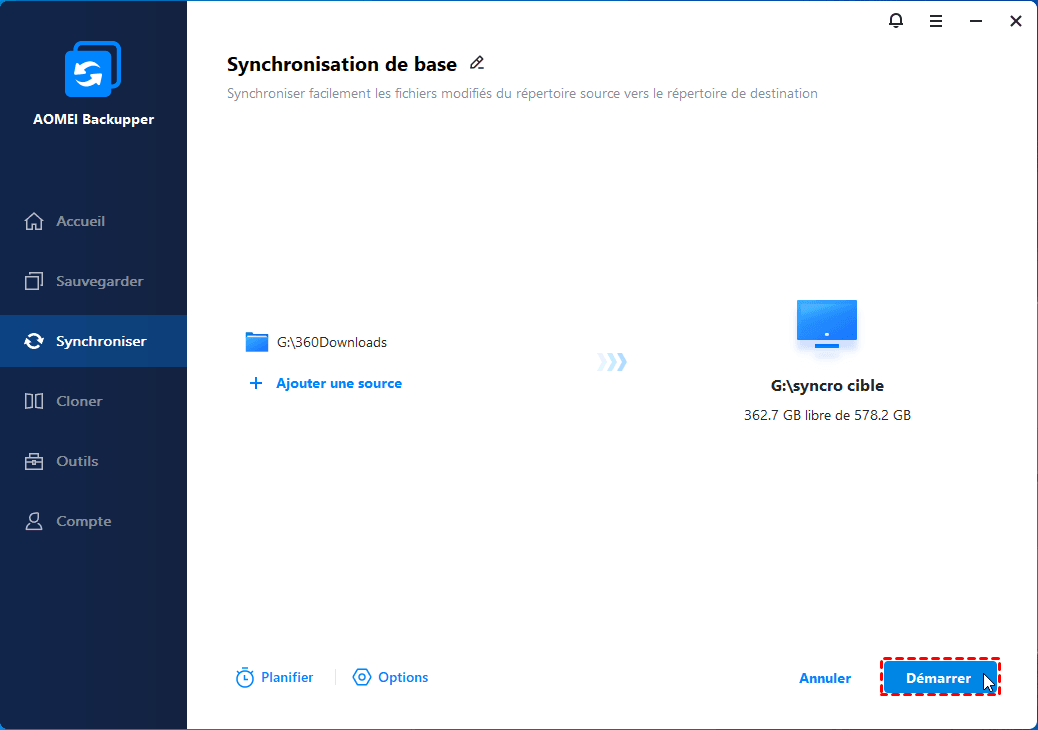Screen dimensions: 1038x730
Task: Minimize the AOMEI Backupper window
Action: tap(976, 21)
